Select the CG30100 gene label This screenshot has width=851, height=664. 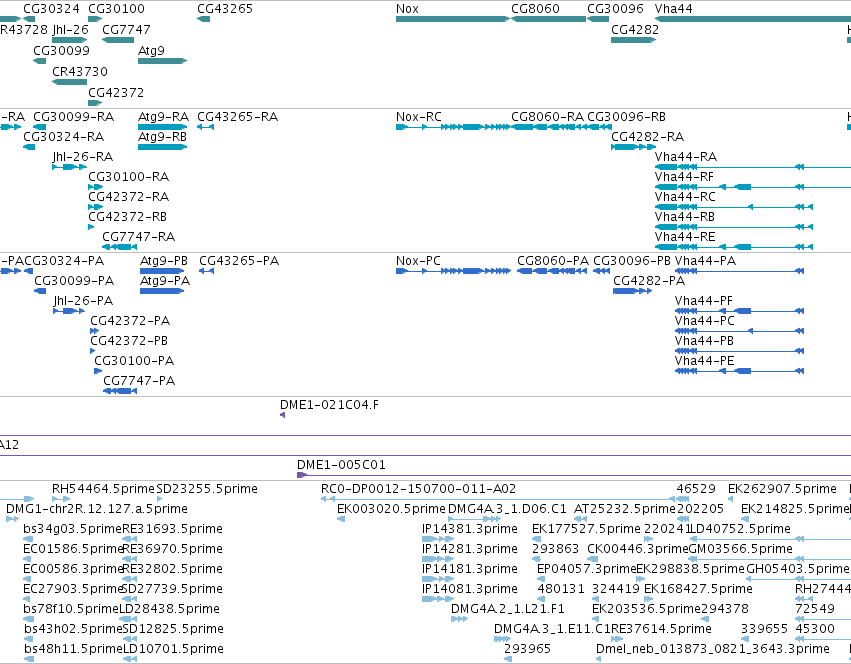[116, 9]
